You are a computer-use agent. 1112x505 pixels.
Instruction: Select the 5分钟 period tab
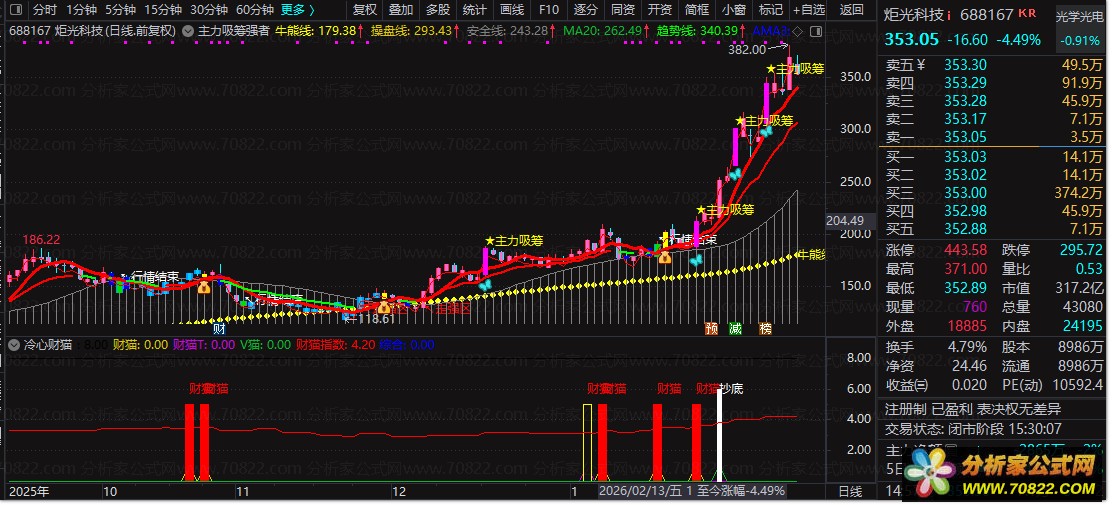coord(120,10)
